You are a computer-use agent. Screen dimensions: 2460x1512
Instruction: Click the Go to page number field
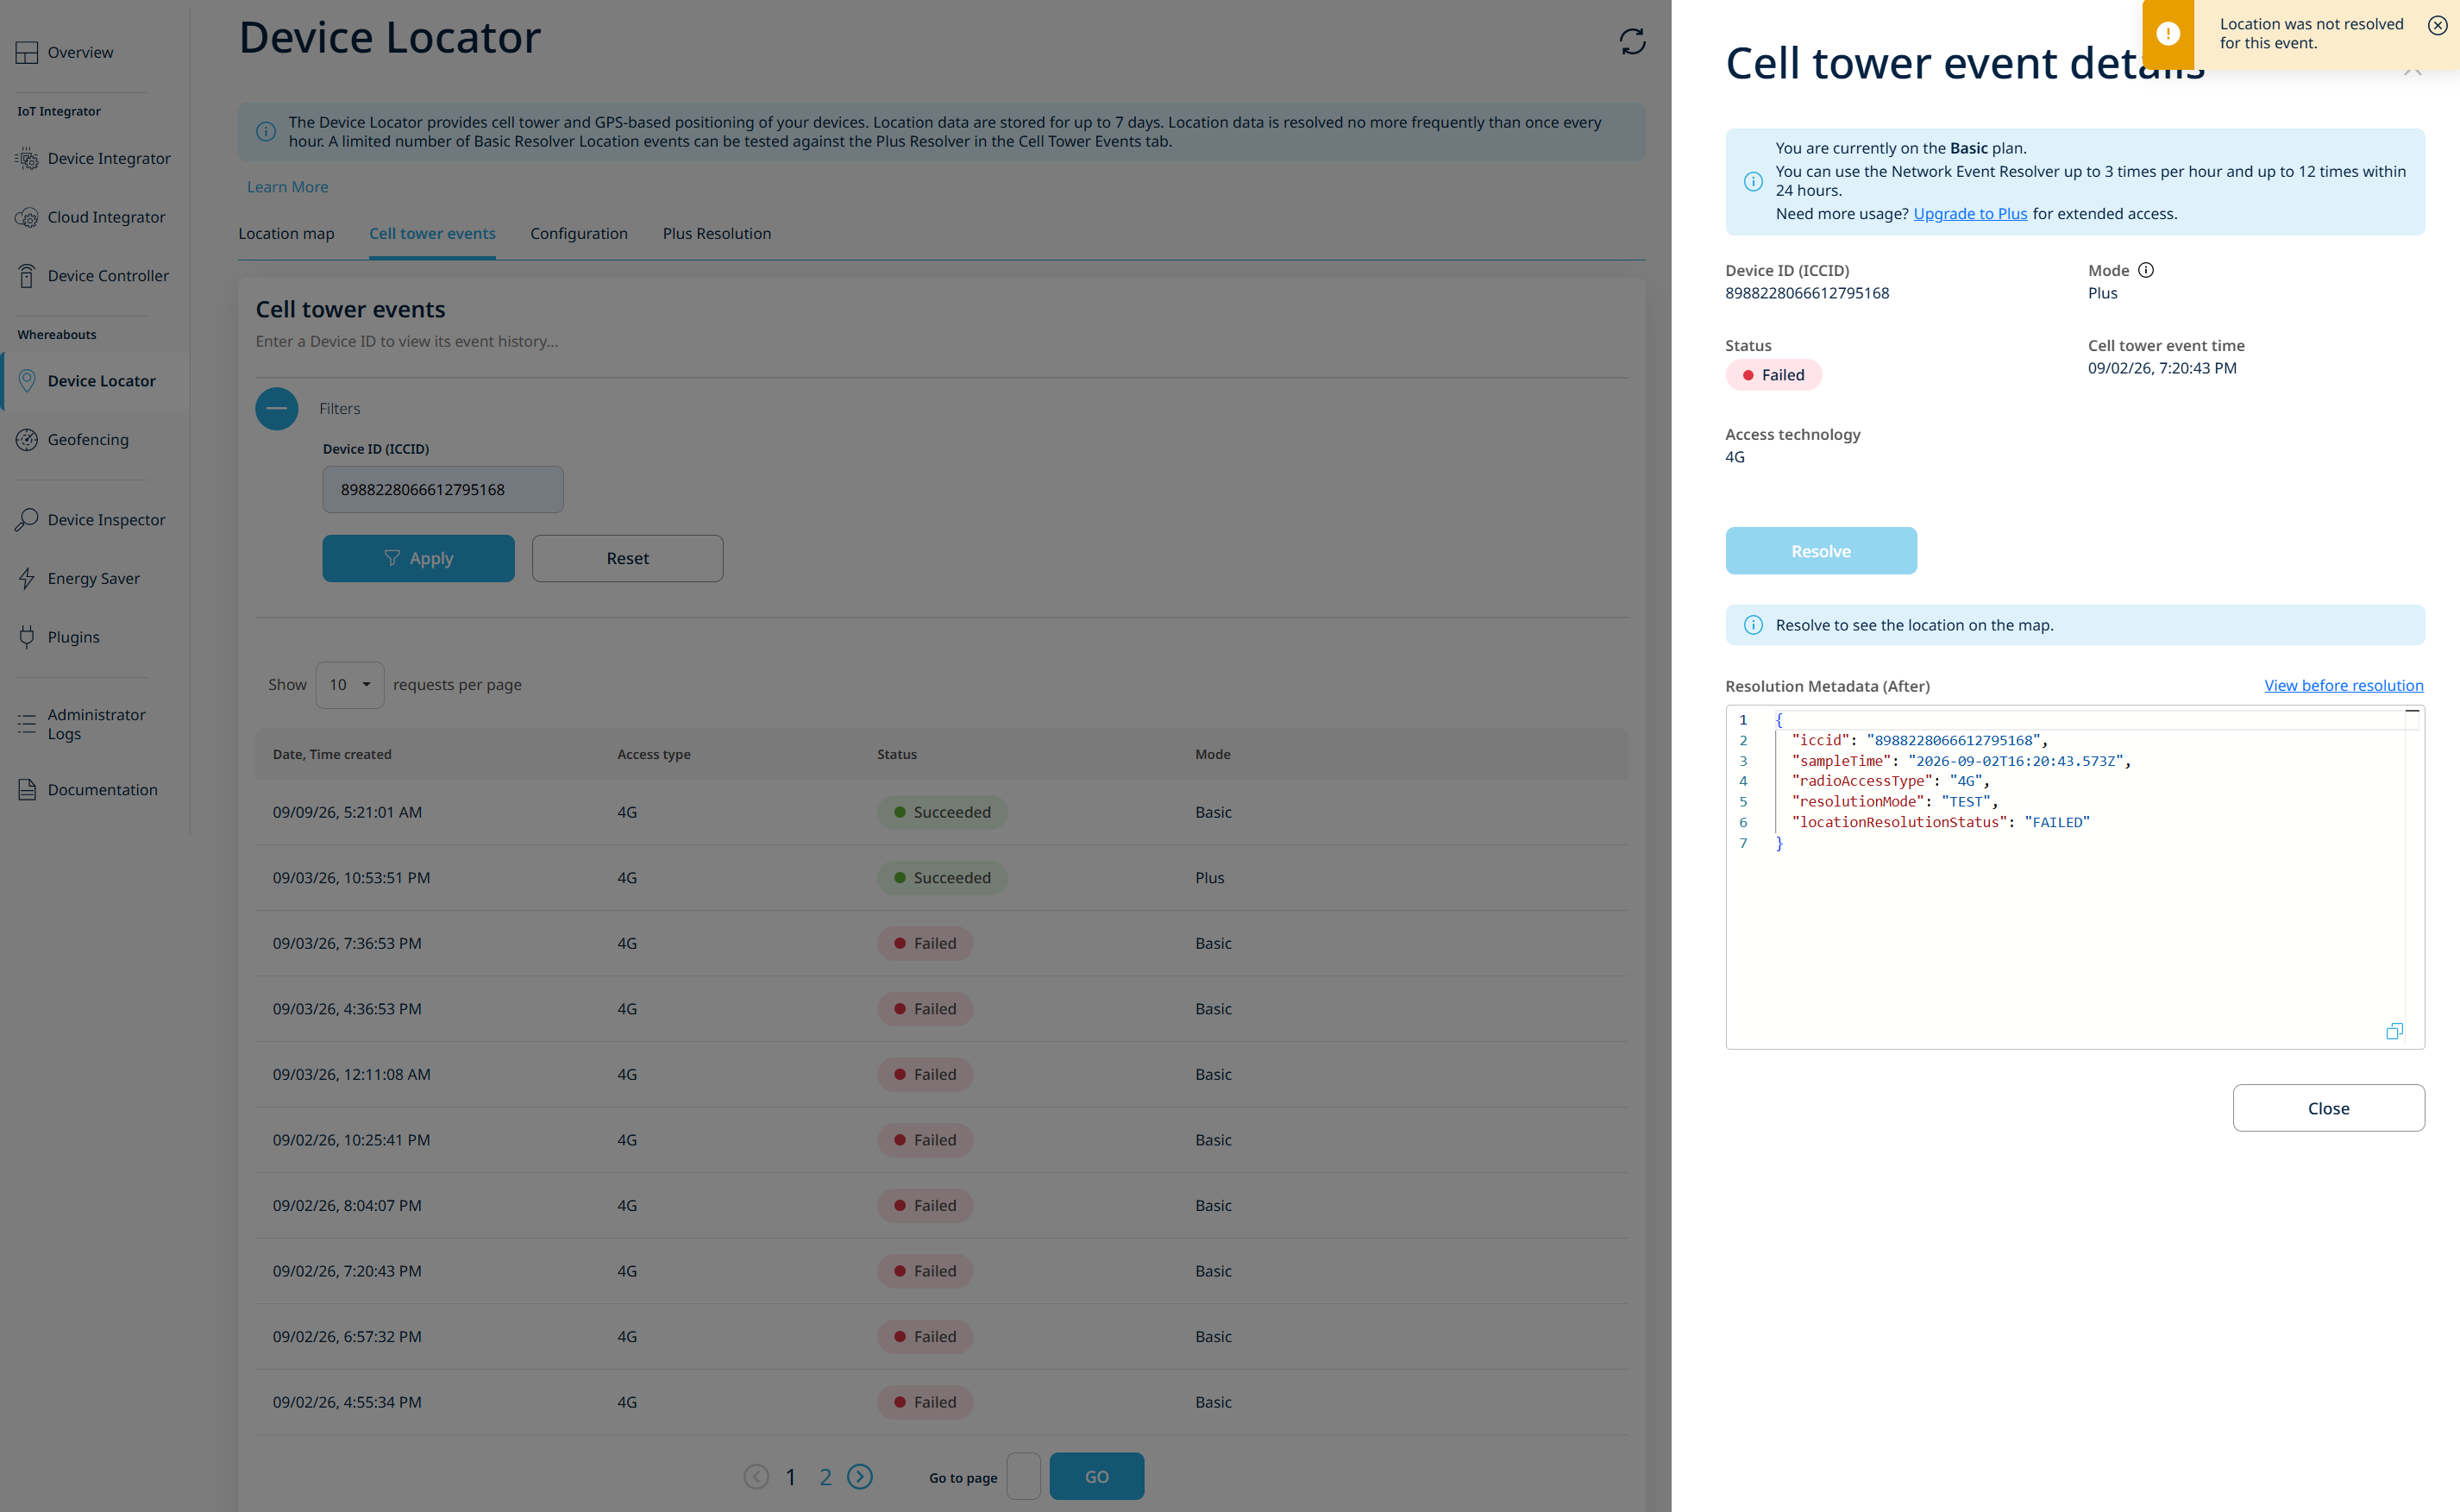1023,1476
